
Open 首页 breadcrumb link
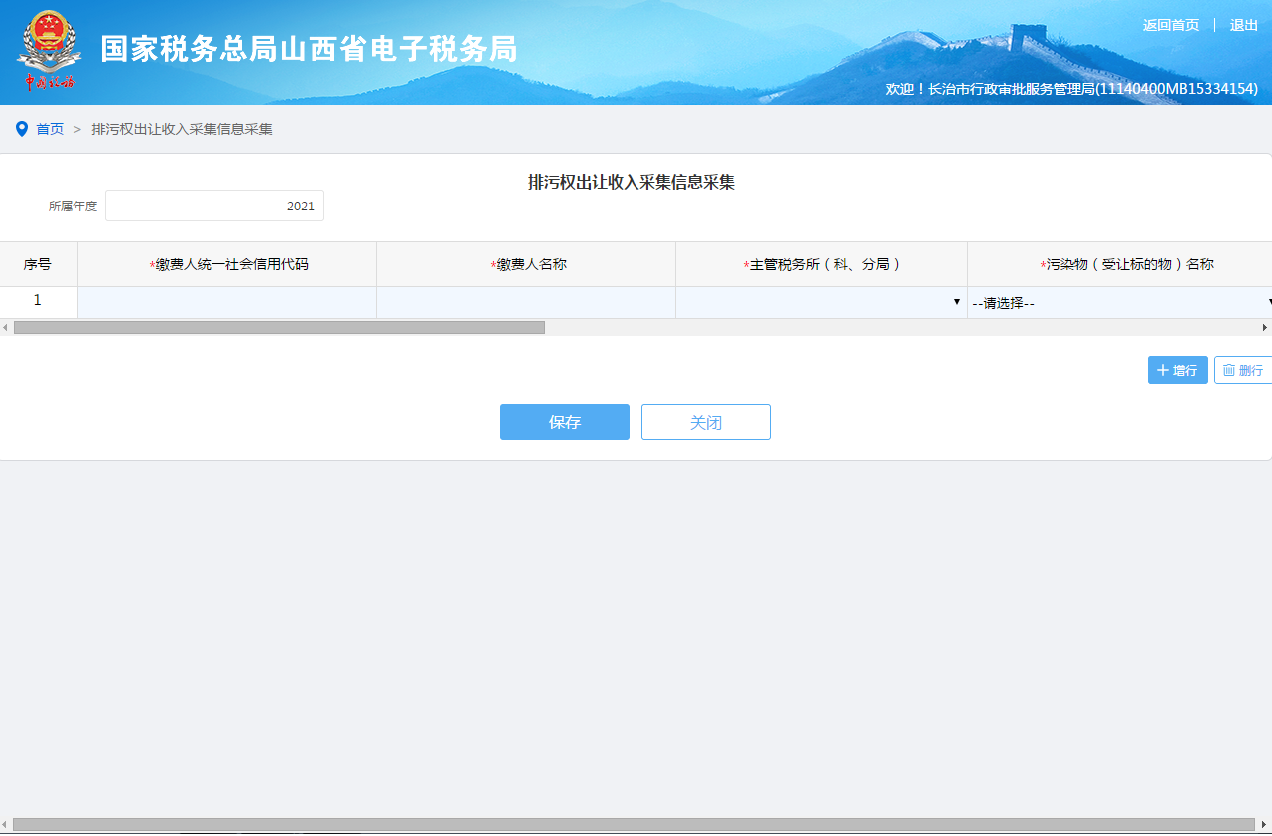pyautogui.click(x=50, y=129)
